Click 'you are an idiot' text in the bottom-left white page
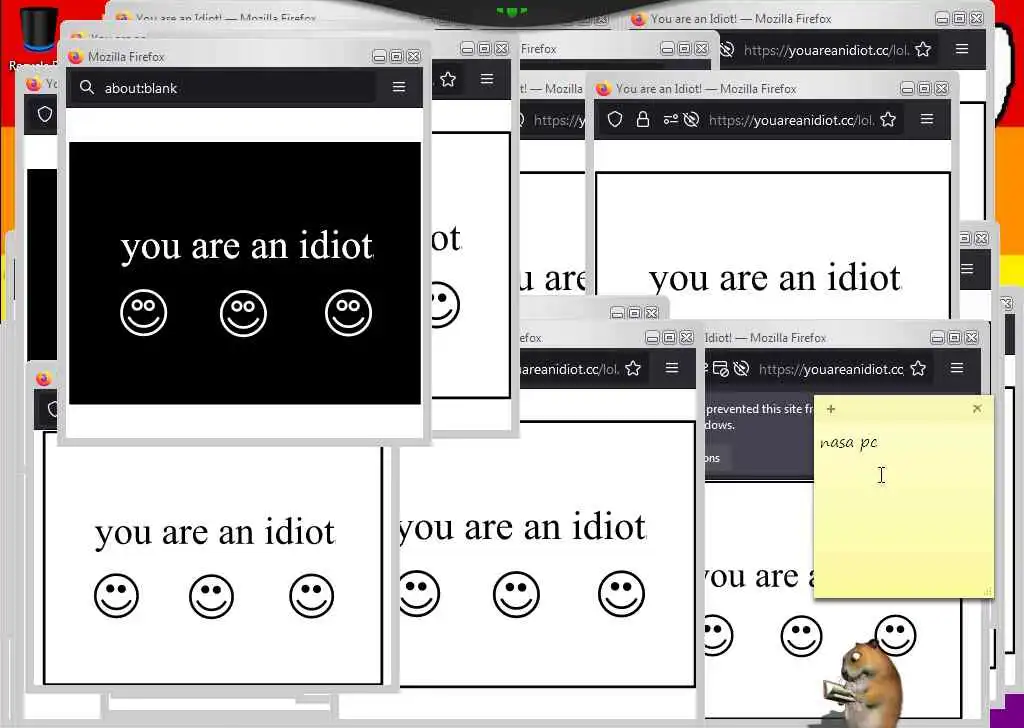This screenshot has height=728, width=1024. pos(216,533)
